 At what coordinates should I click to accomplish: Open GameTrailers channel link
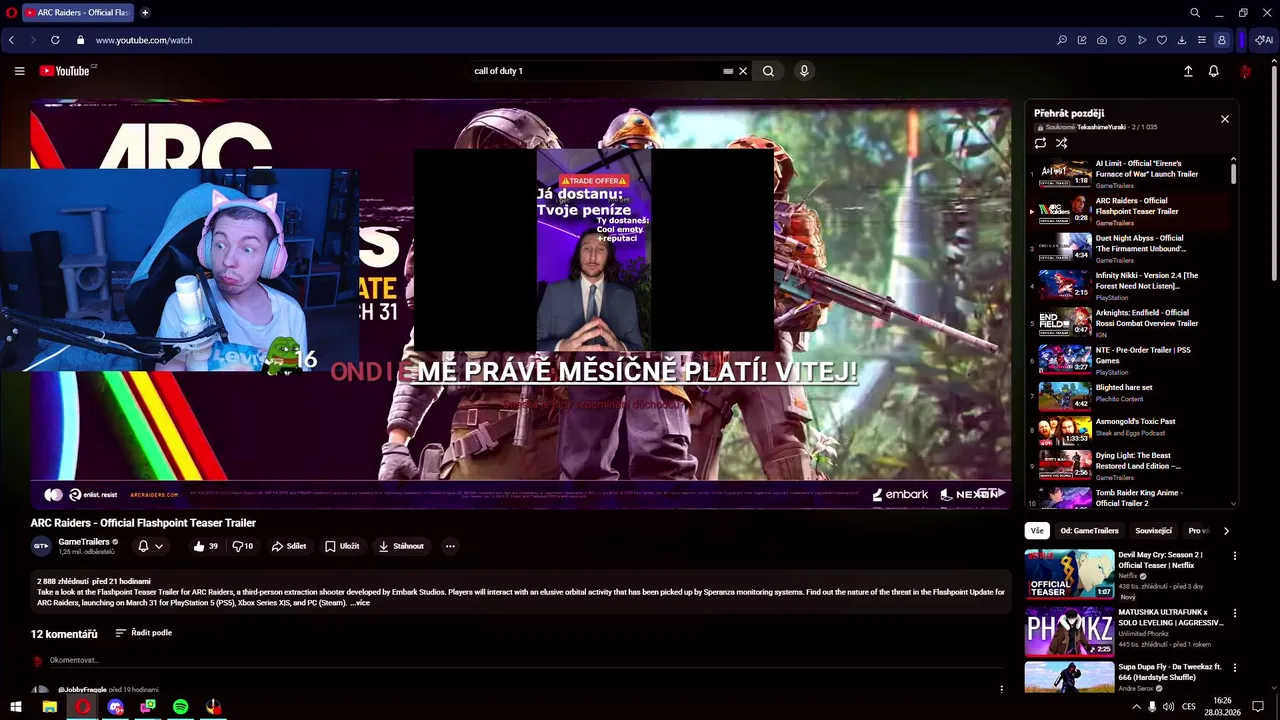pos(83,542)
